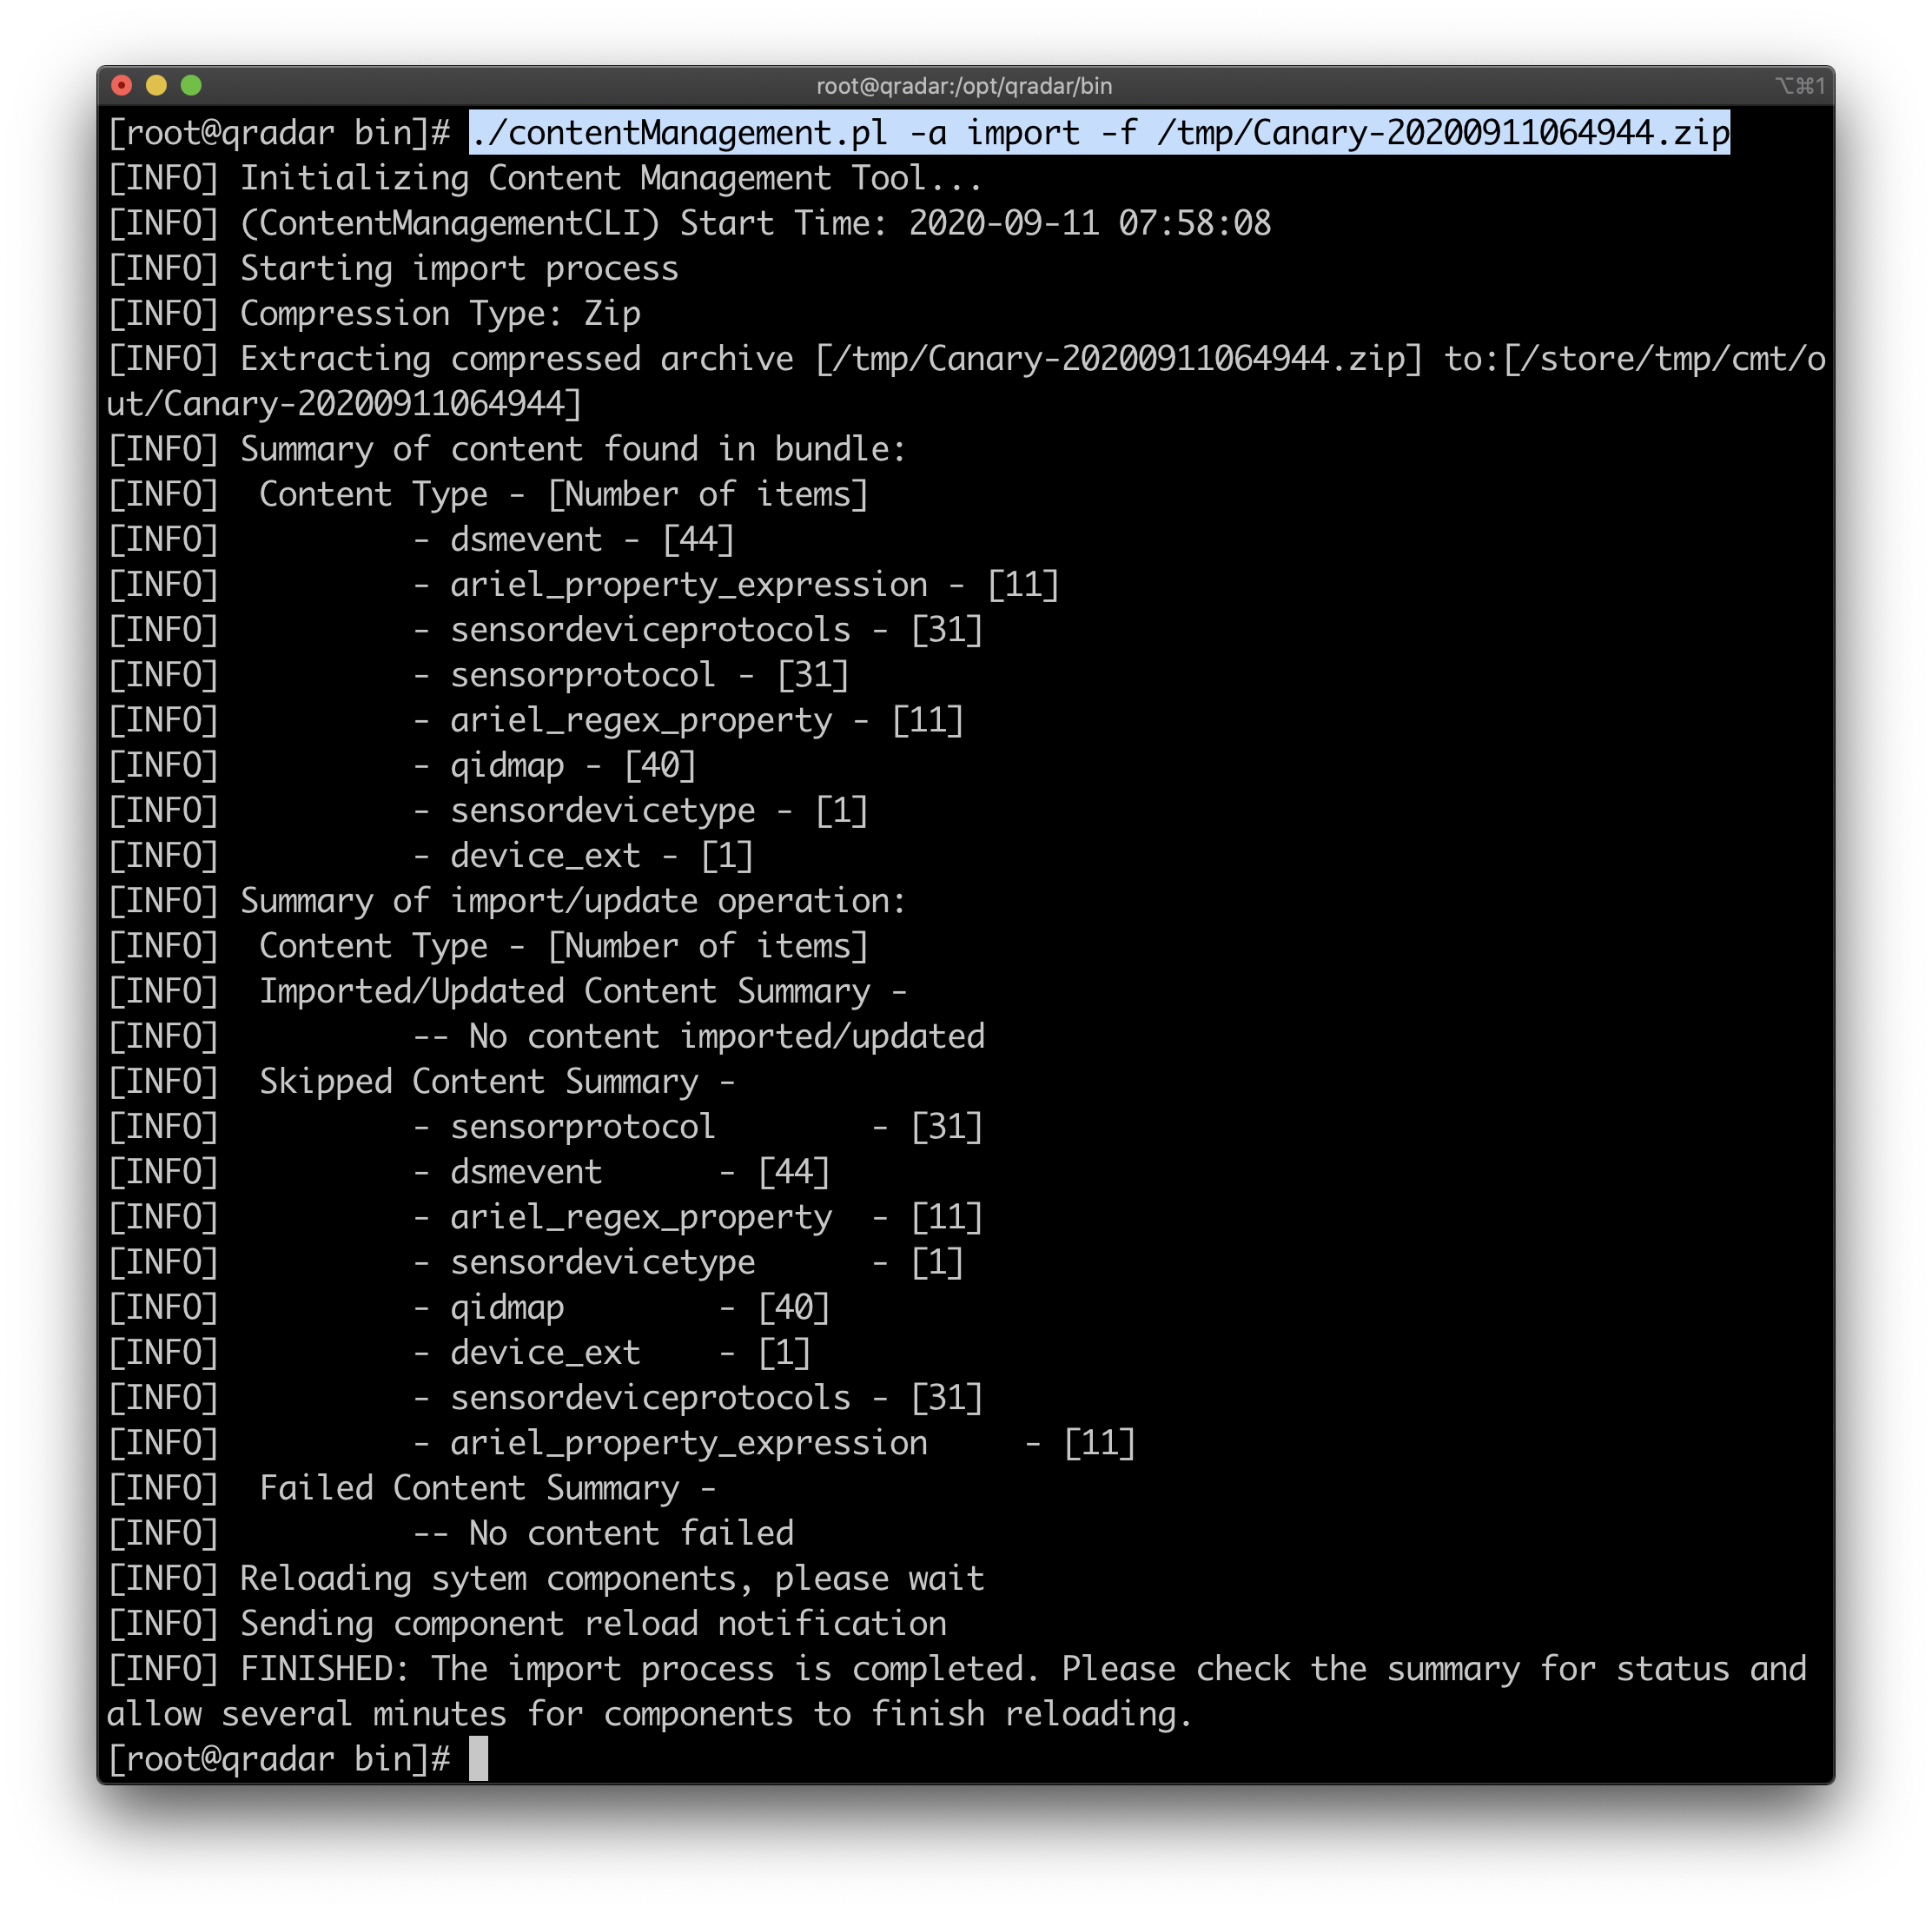Click skipped 'ariel_regex_property' entry under Skipped Content
This screenshot has height=1913, width=1932.
click(x=698, y=1217)
